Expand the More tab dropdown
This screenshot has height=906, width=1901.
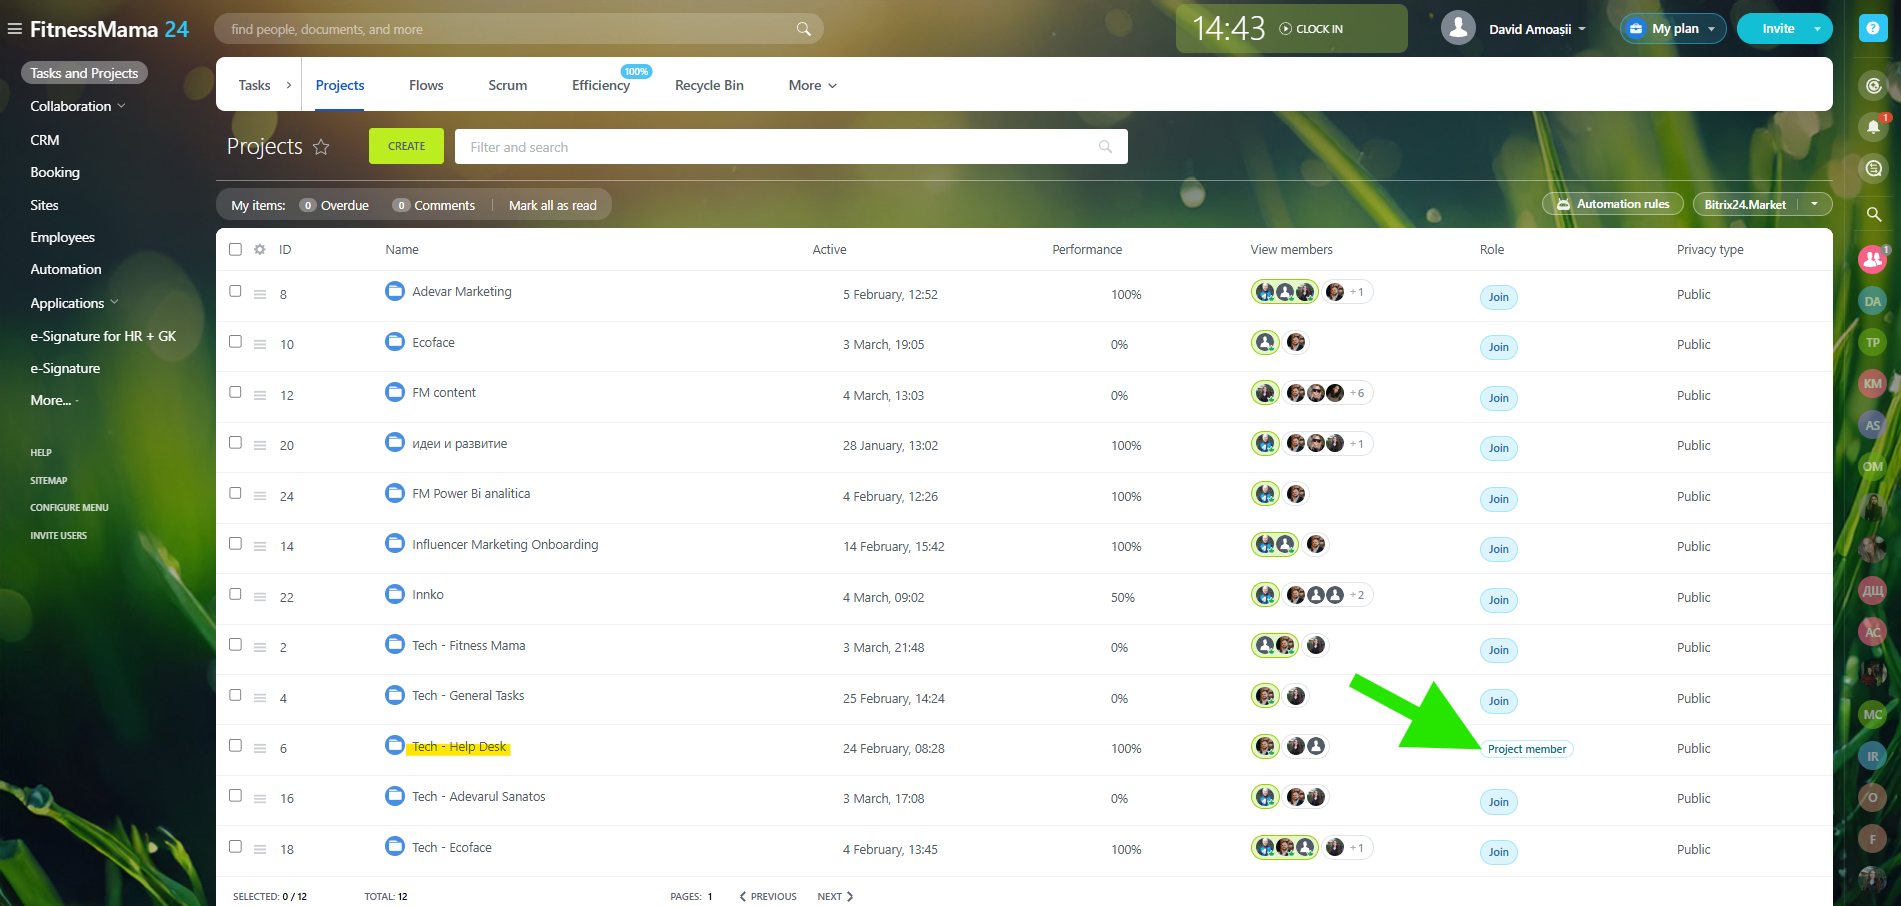click(812, 85)
